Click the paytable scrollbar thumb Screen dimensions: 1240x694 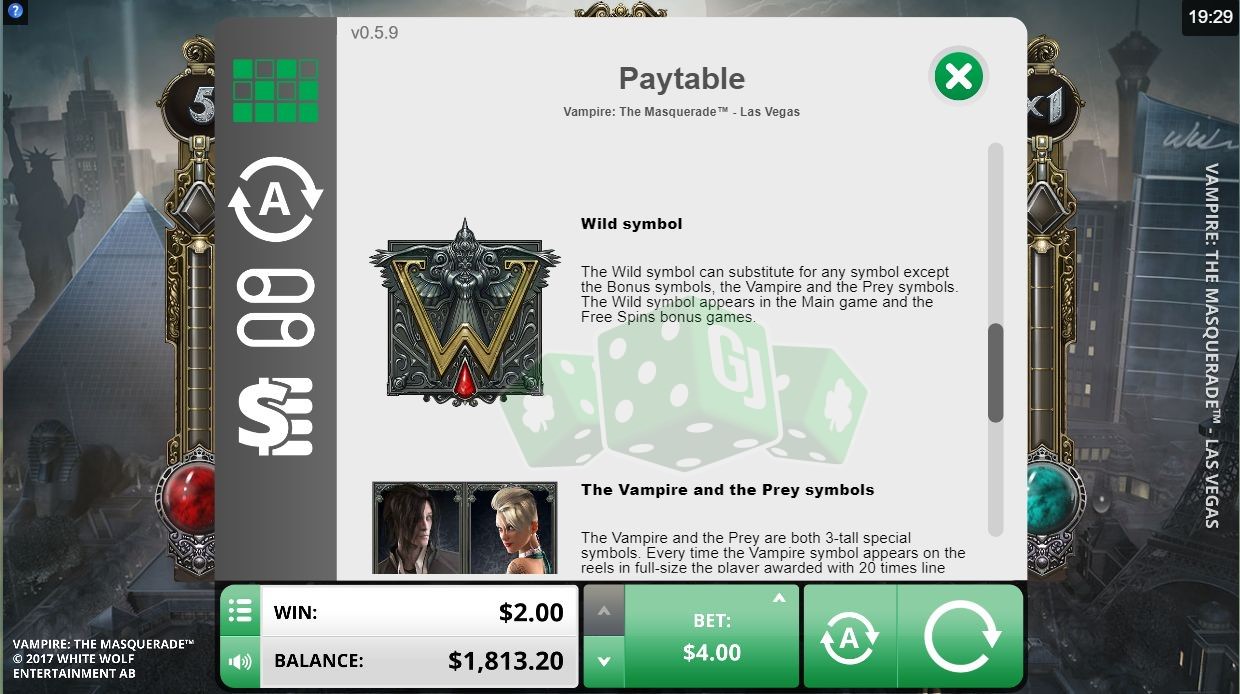(x=995, y=372)
